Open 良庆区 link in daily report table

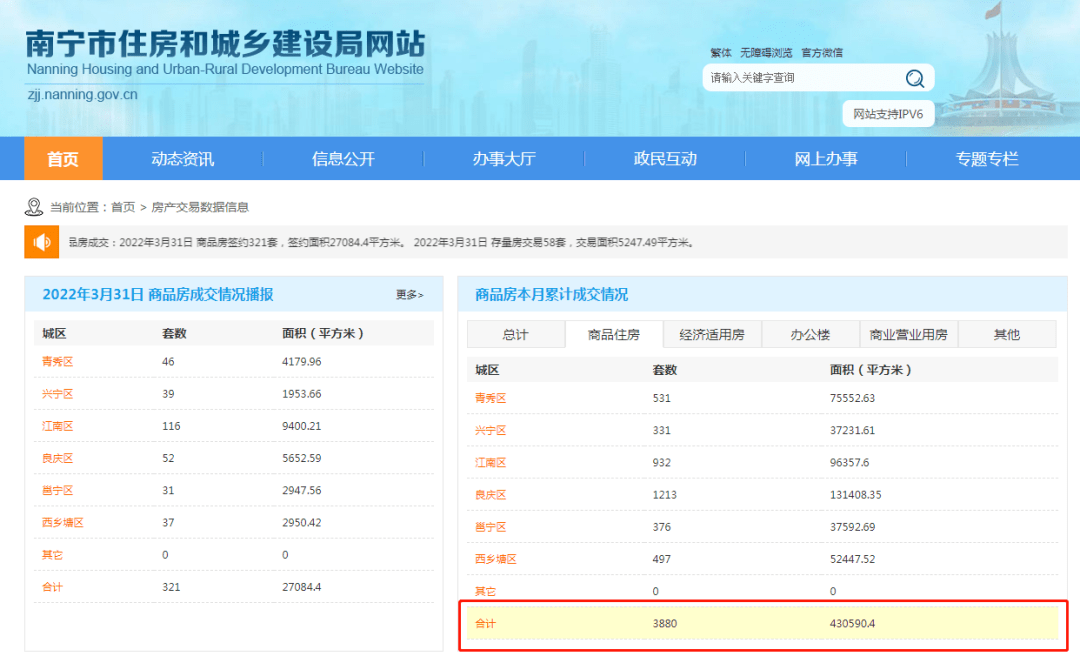coord(58,458)
